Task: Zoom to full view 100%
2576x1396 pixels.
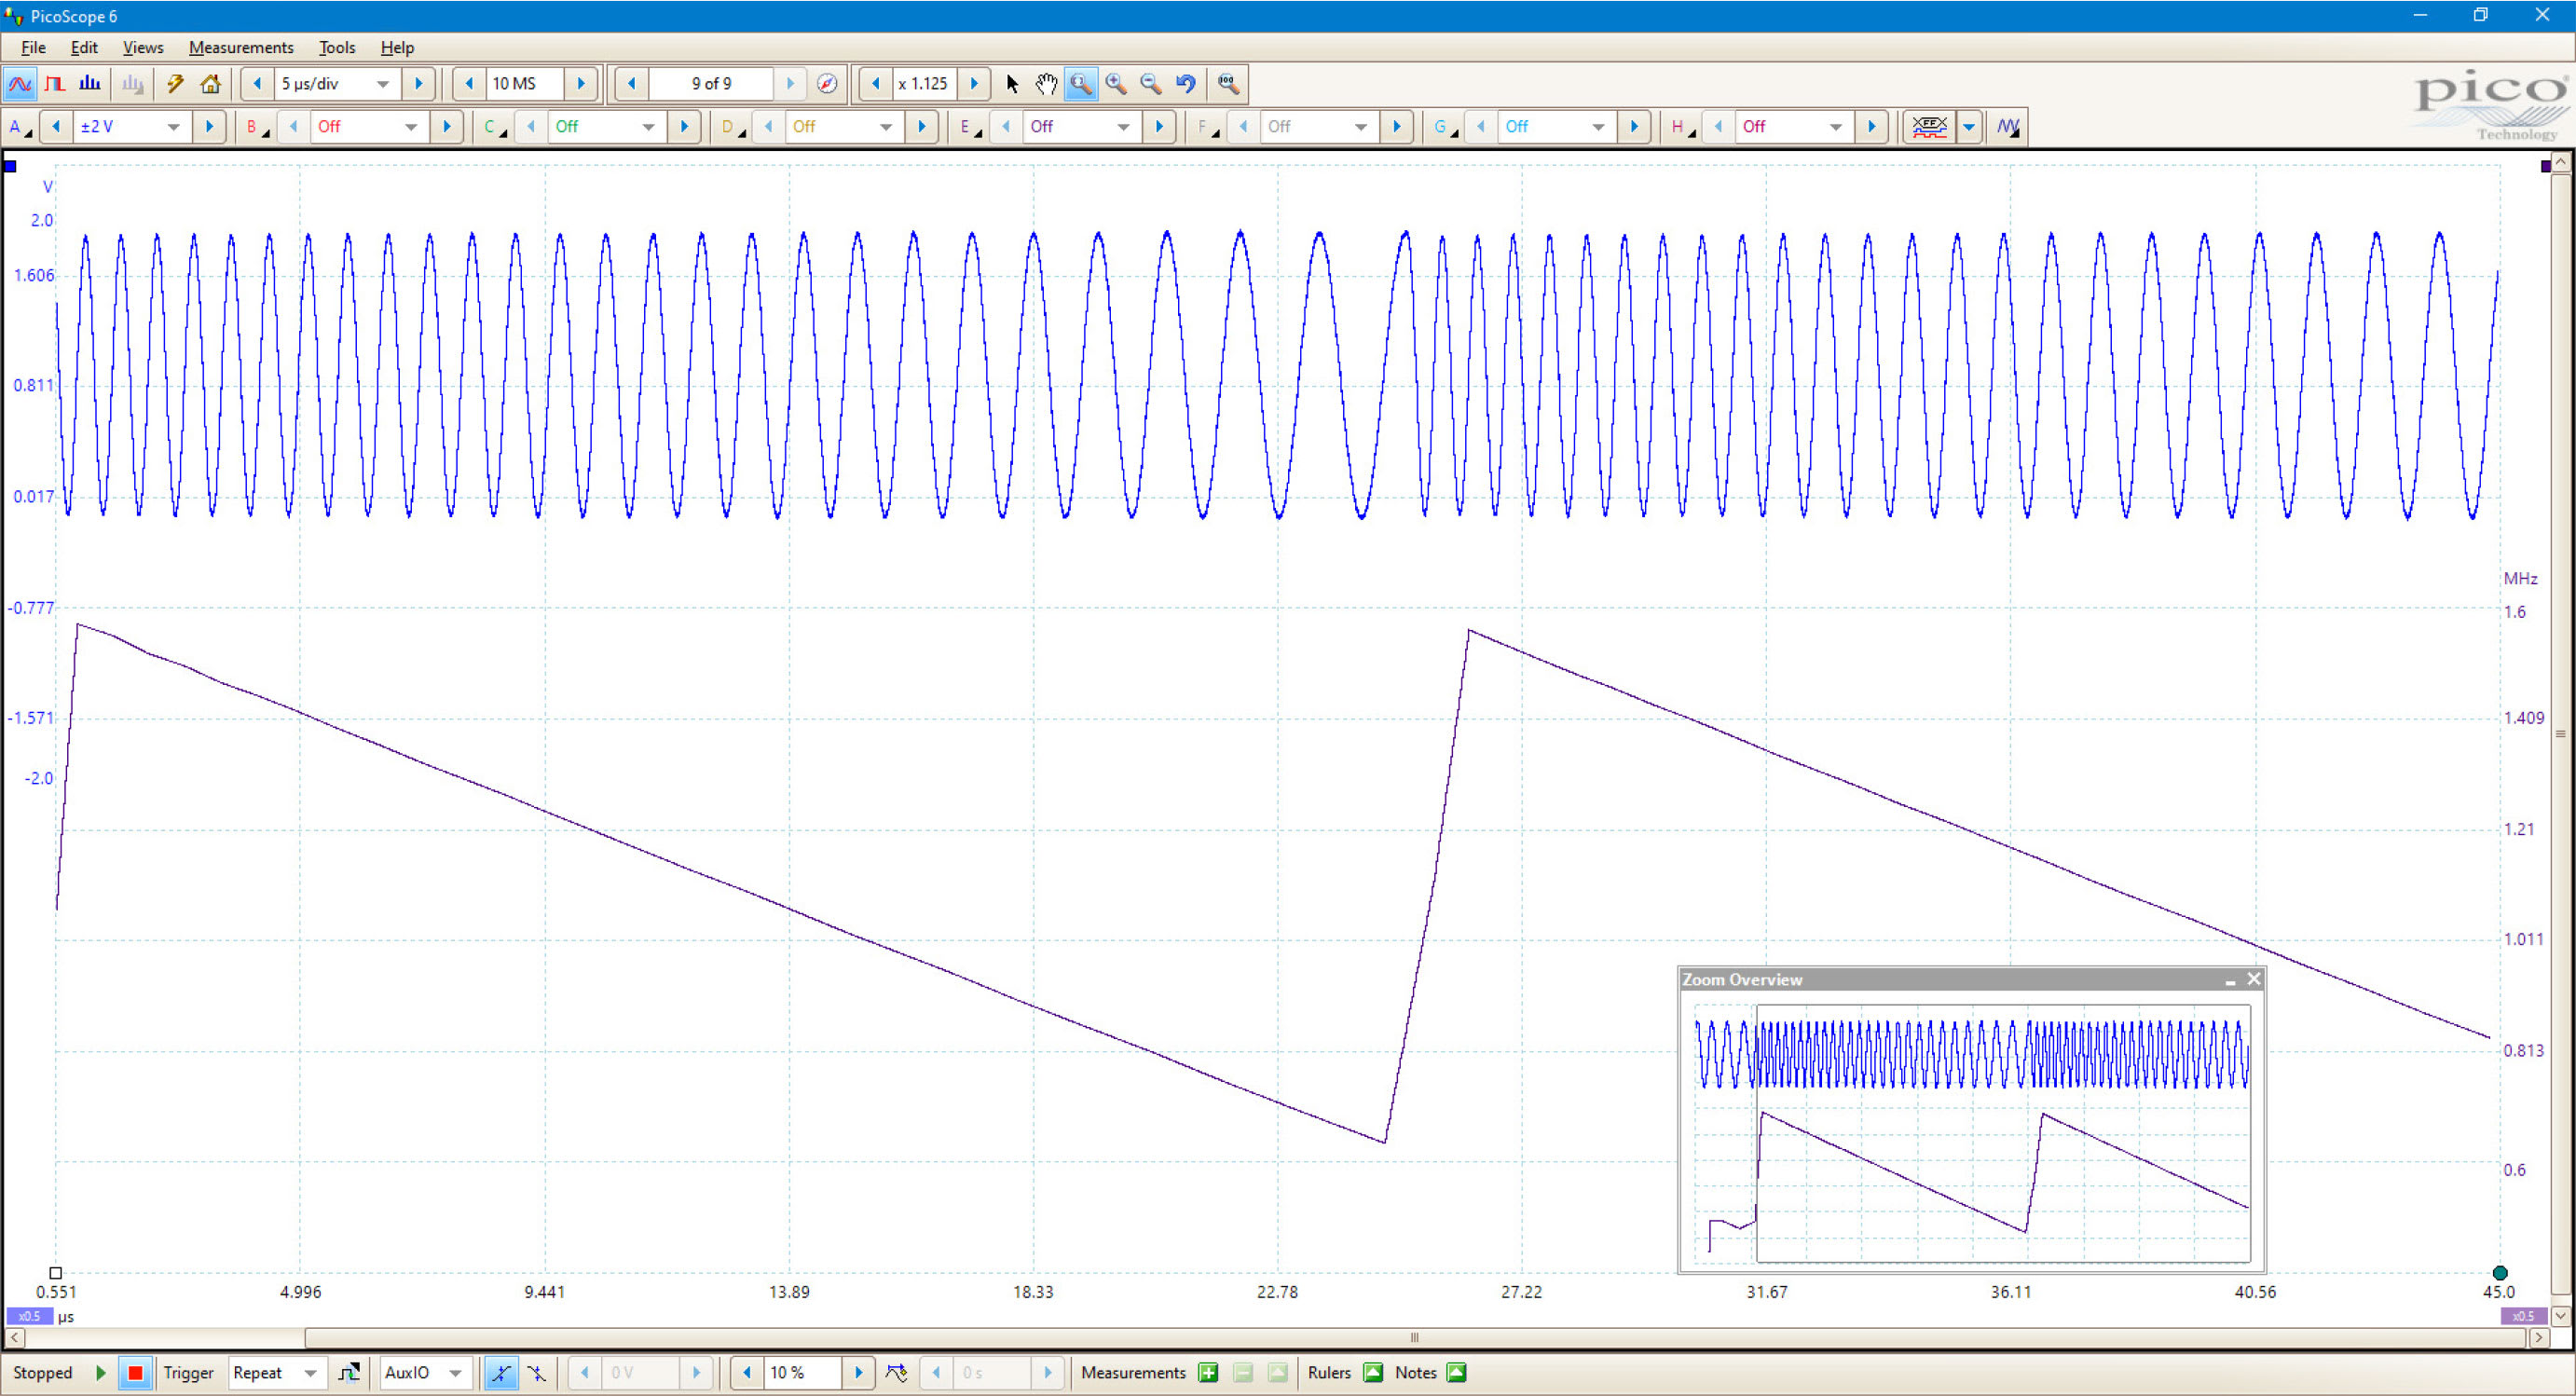Action: pyautogui.click(x=1229, y=84)
